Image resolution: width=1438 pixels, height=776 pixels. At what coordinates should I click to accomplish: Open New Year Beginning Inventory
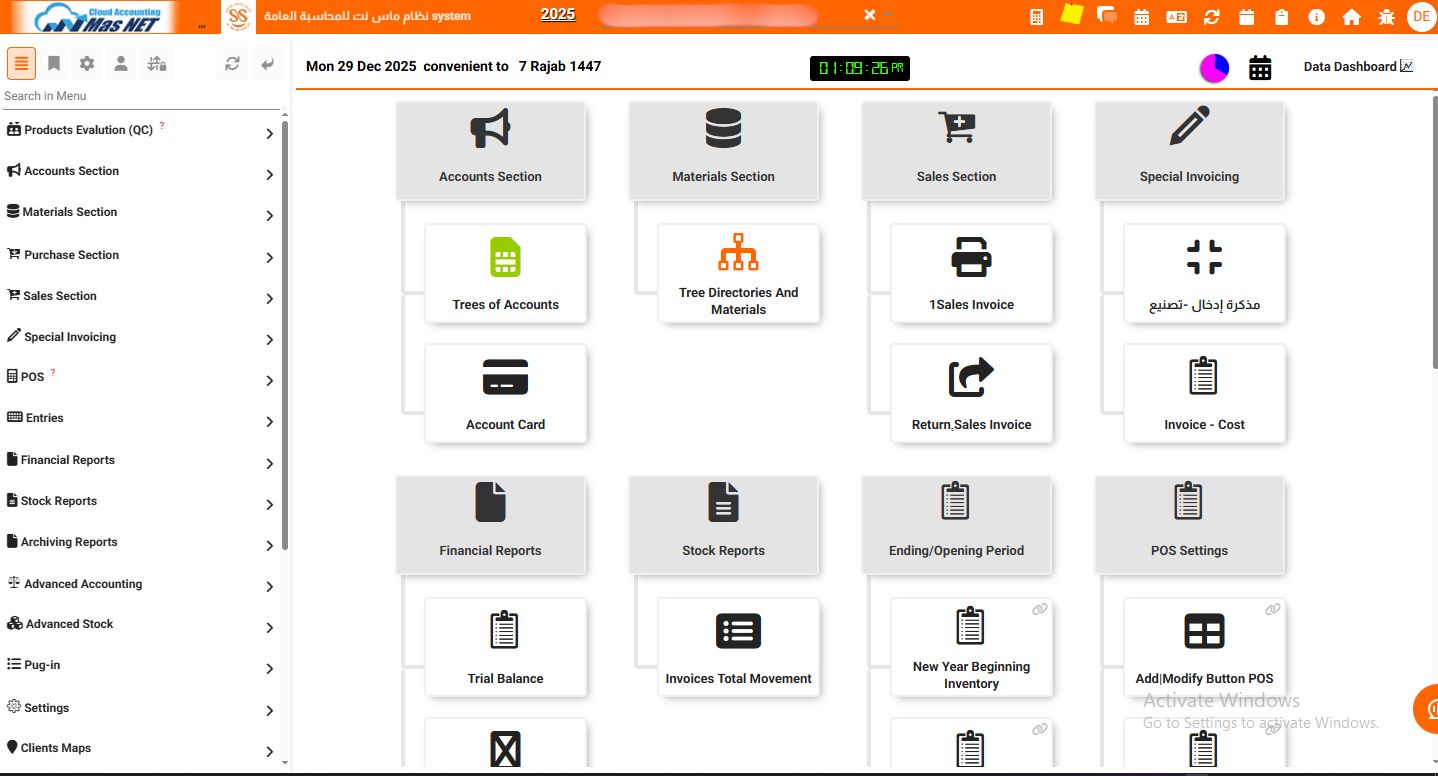coord(971,647)
